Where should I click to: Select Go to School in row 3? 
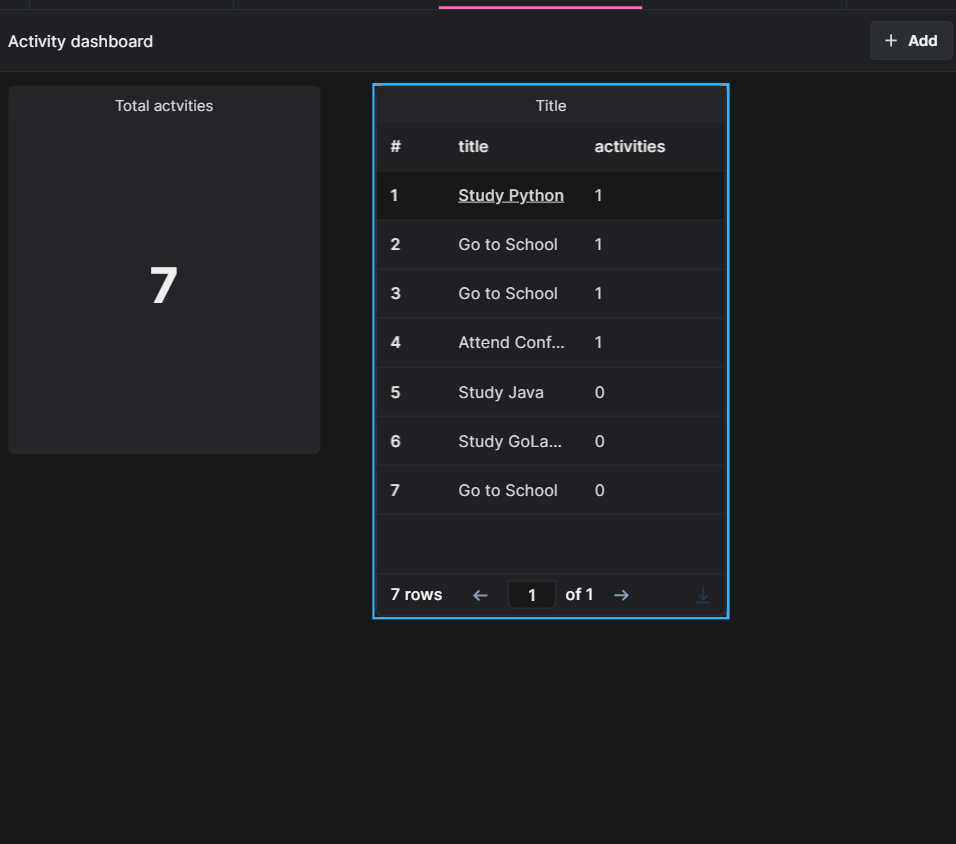coord(508,293)
